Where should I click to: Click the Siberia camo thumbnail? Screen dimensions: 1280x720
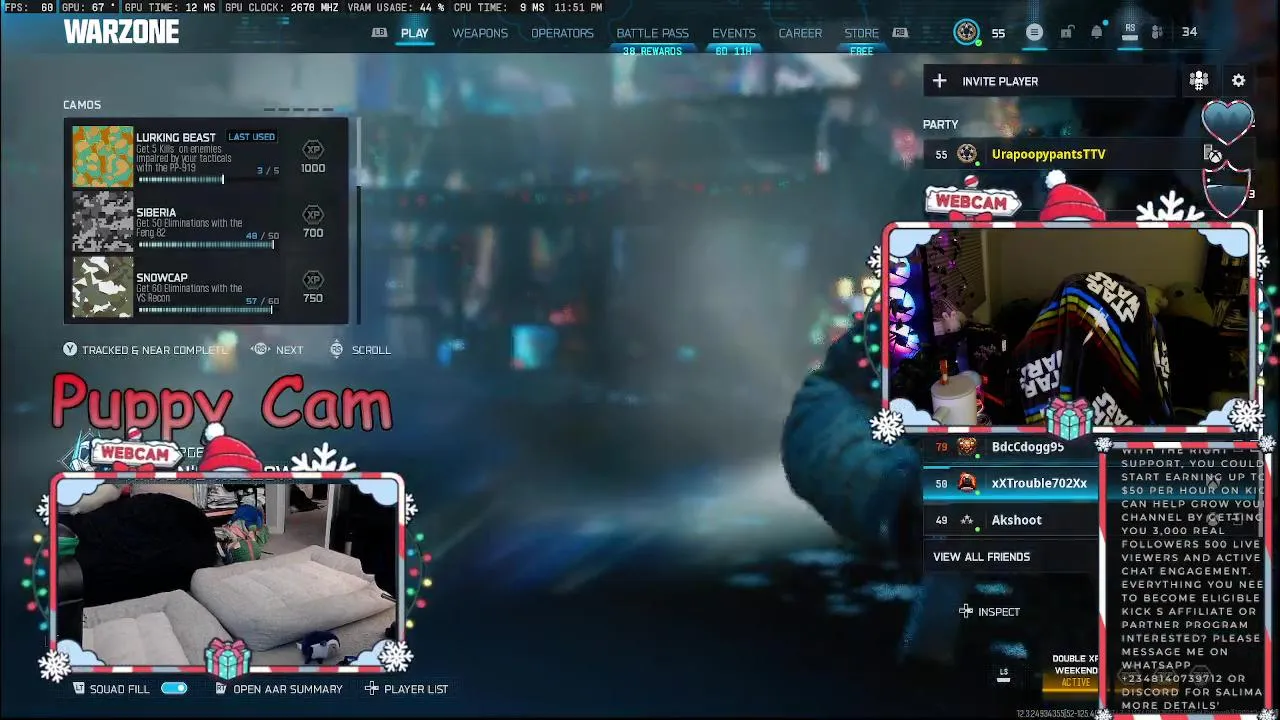point(102,222)
